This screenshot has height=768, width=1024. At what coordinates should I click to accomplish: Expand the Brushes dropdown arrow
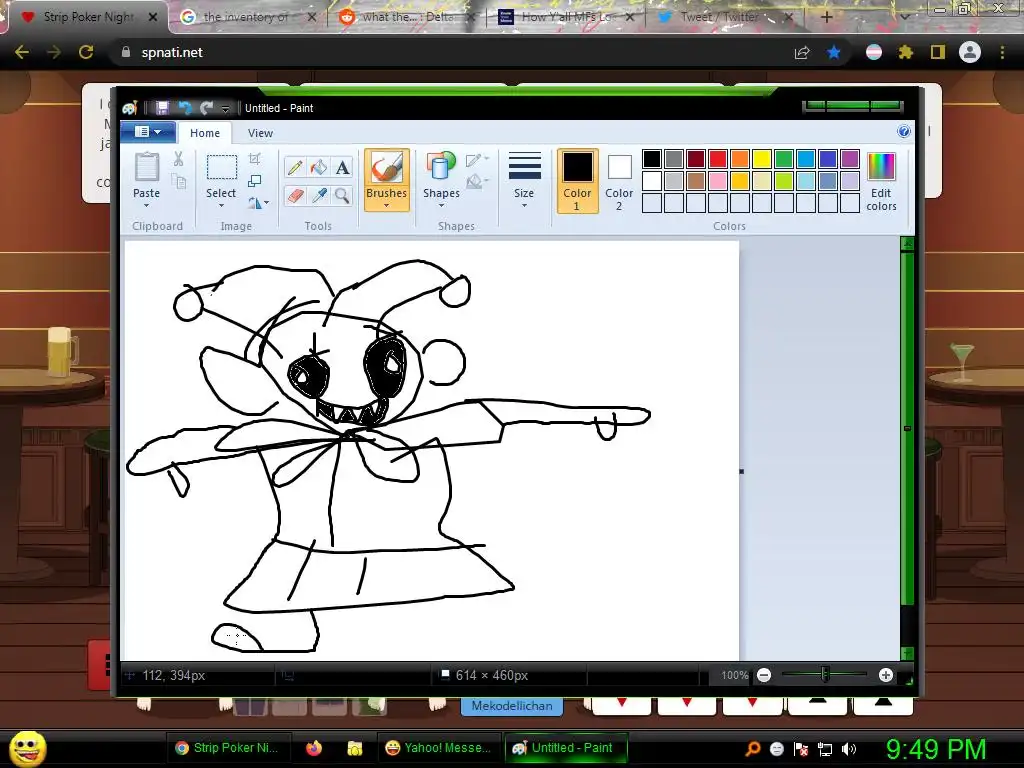point(387,205)
